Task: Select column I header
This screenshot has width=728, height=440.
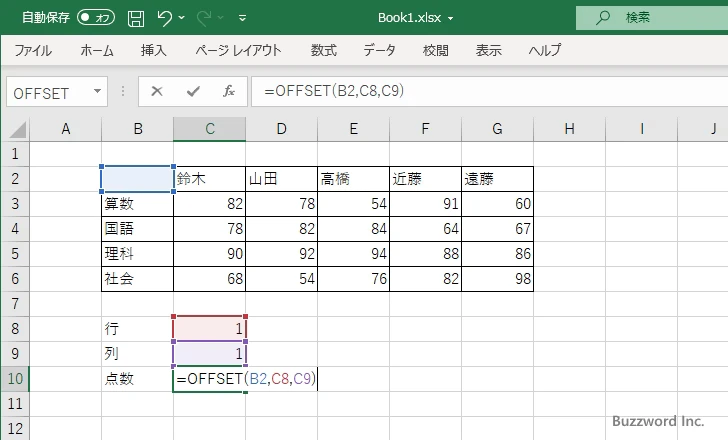Action: (641, 129)
